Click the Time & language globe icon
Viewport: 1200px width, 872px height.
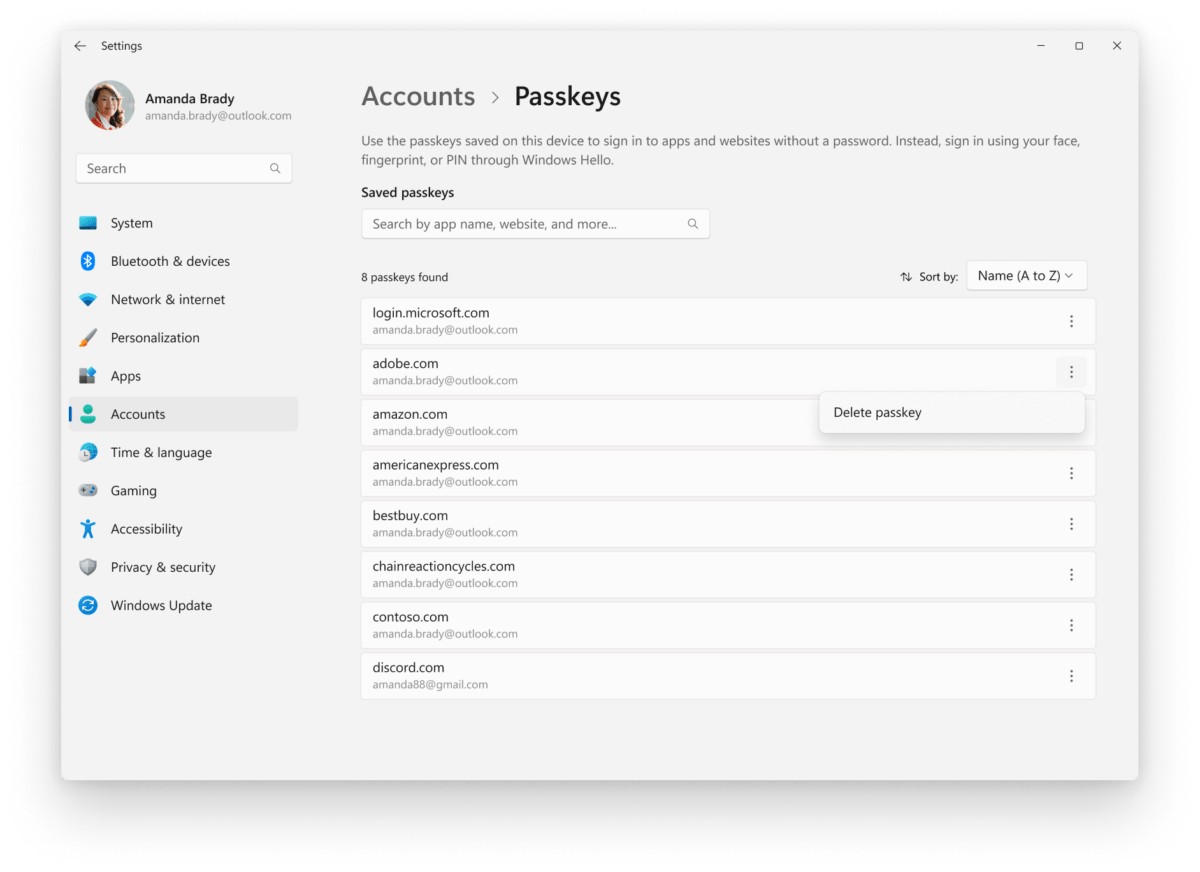click(x=88, y=452)
